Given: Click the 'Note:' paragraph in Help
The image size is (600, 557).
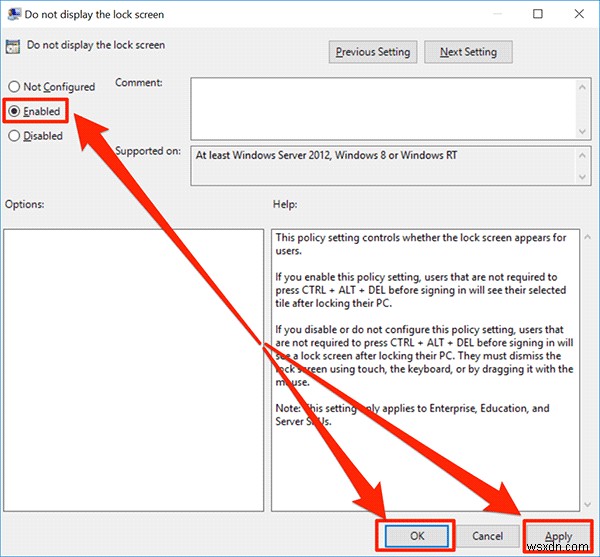Looking at the screenshot, I should (x=412, y=415).
